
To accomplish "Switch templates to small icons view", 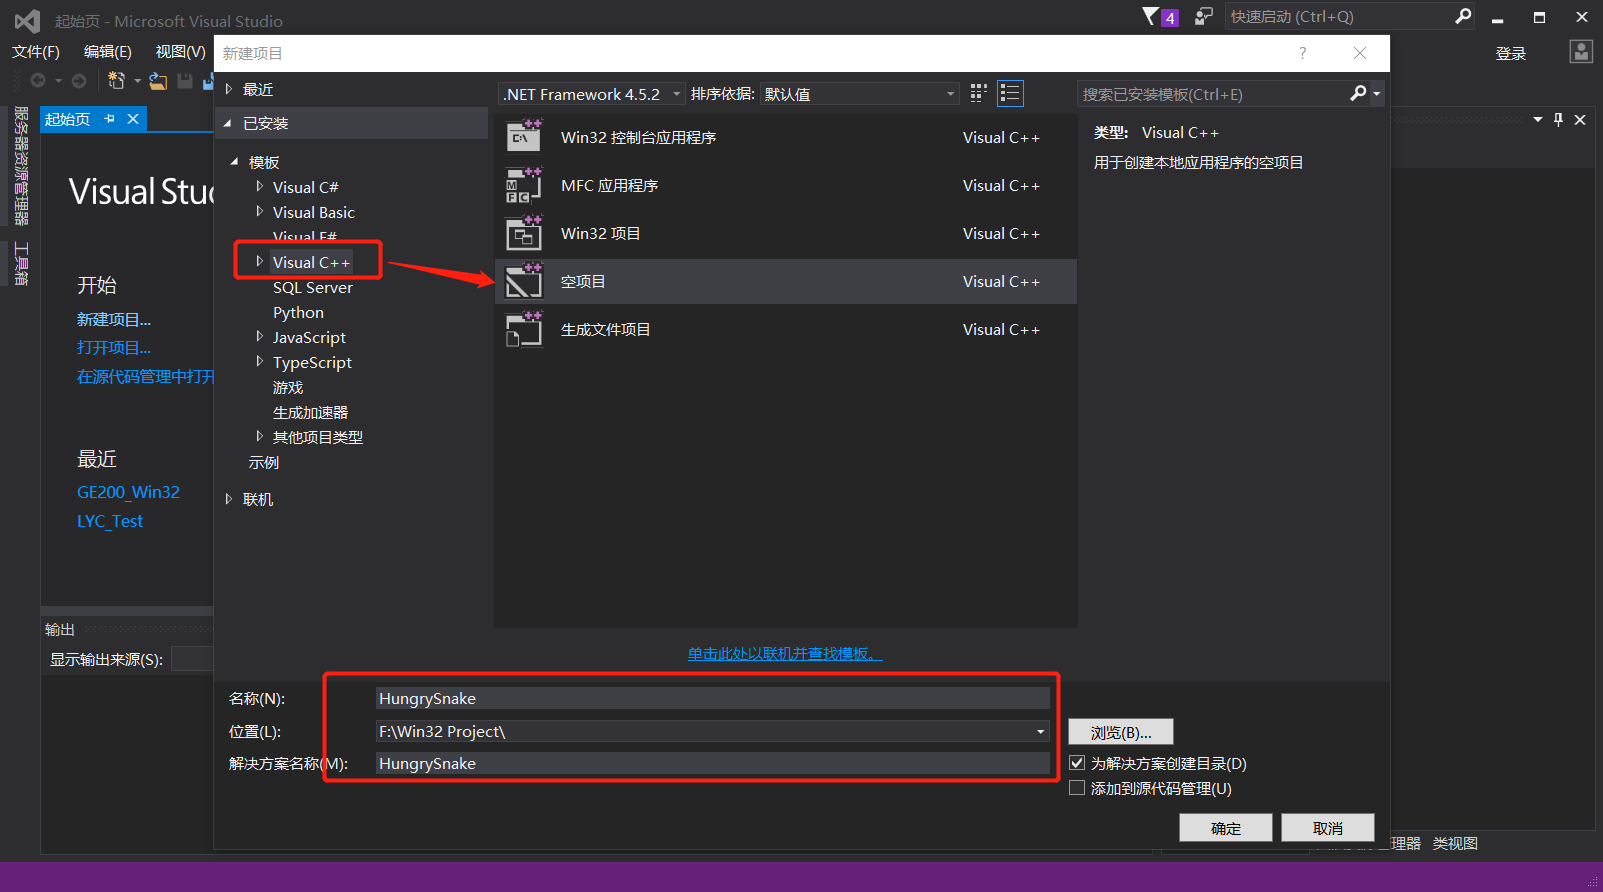I will pos(979,93).
